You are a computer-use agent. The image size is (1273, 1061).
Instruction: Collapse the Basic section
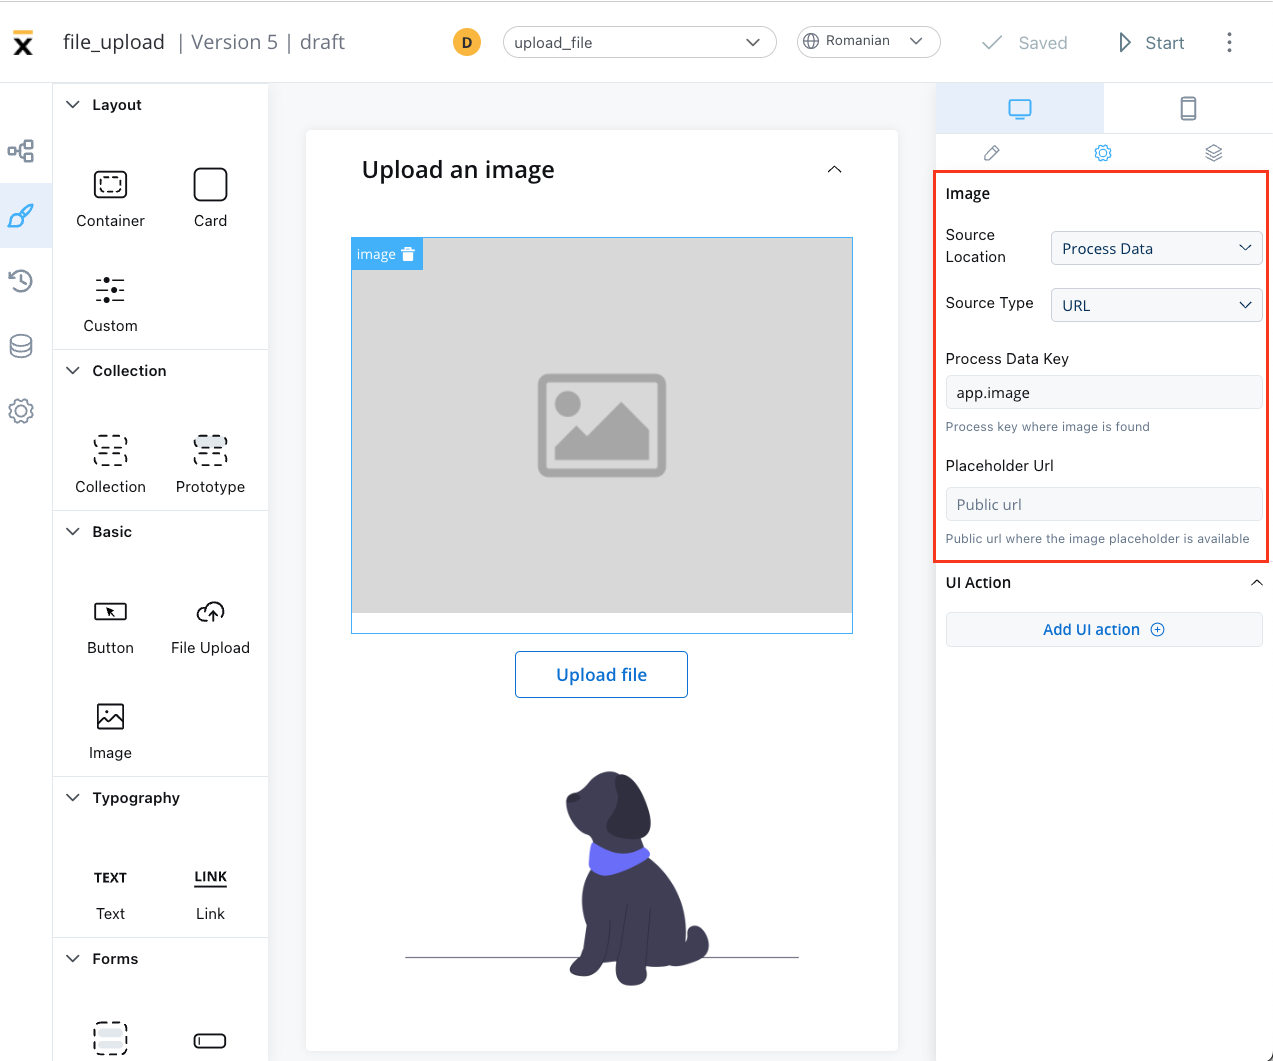pyautogui.click(x=73, y=531)
